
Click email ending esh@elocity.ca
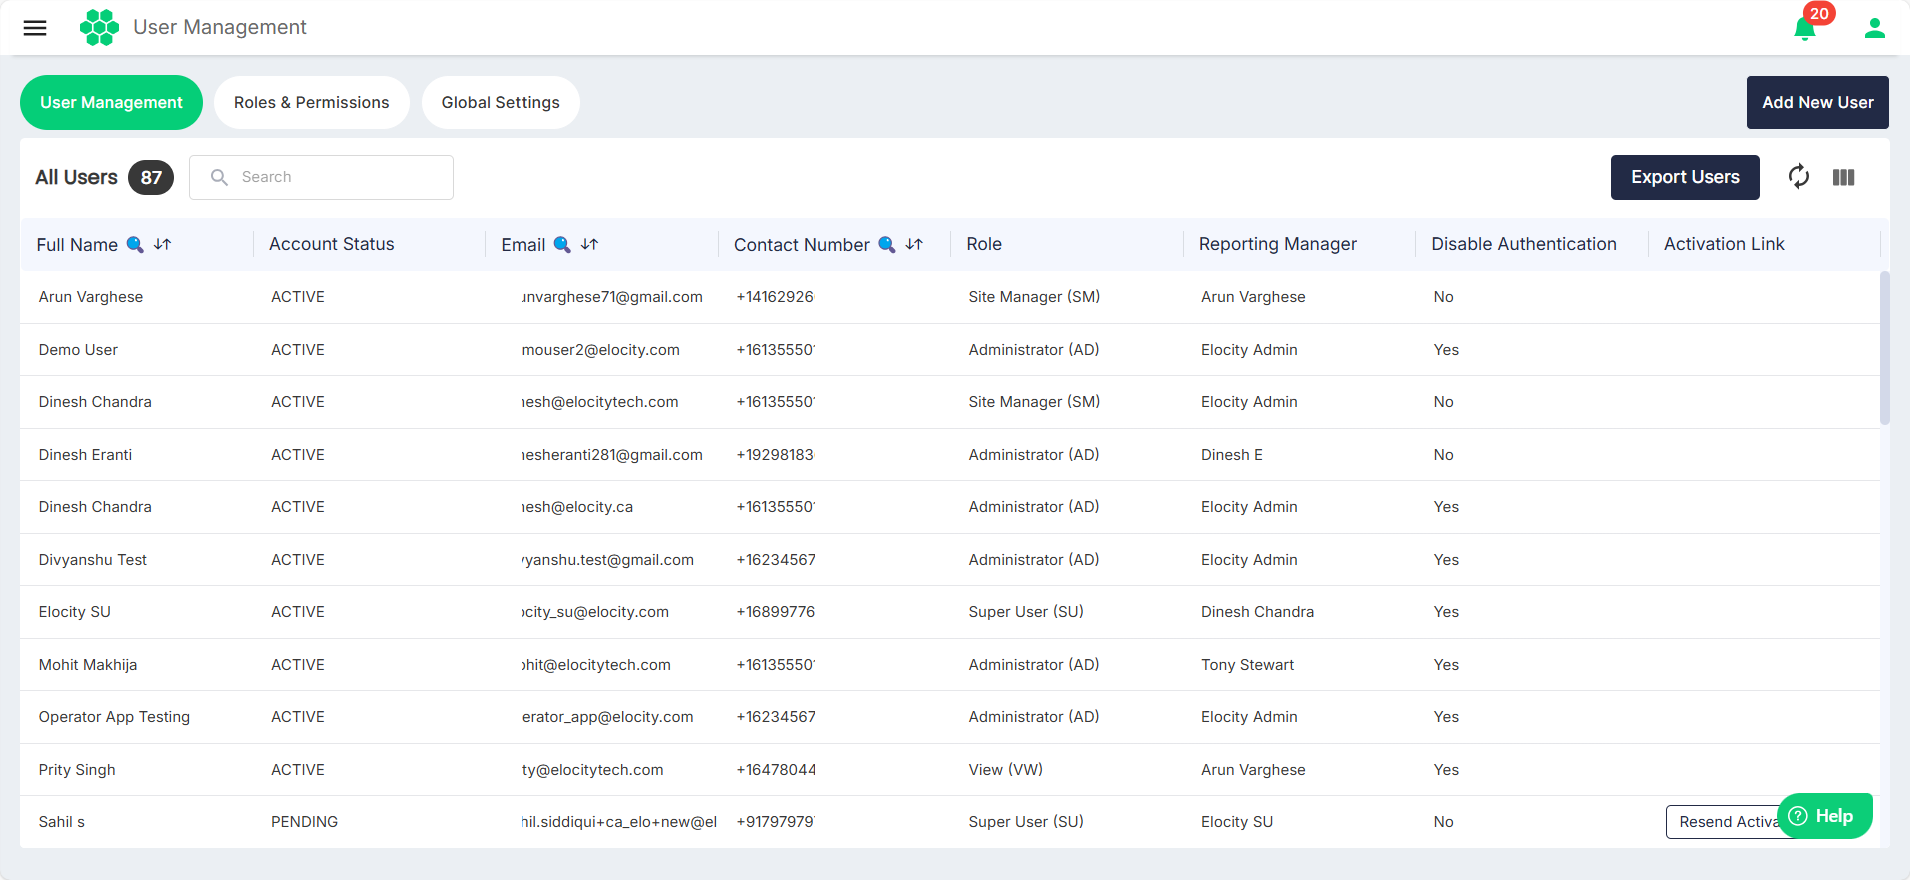577,507
